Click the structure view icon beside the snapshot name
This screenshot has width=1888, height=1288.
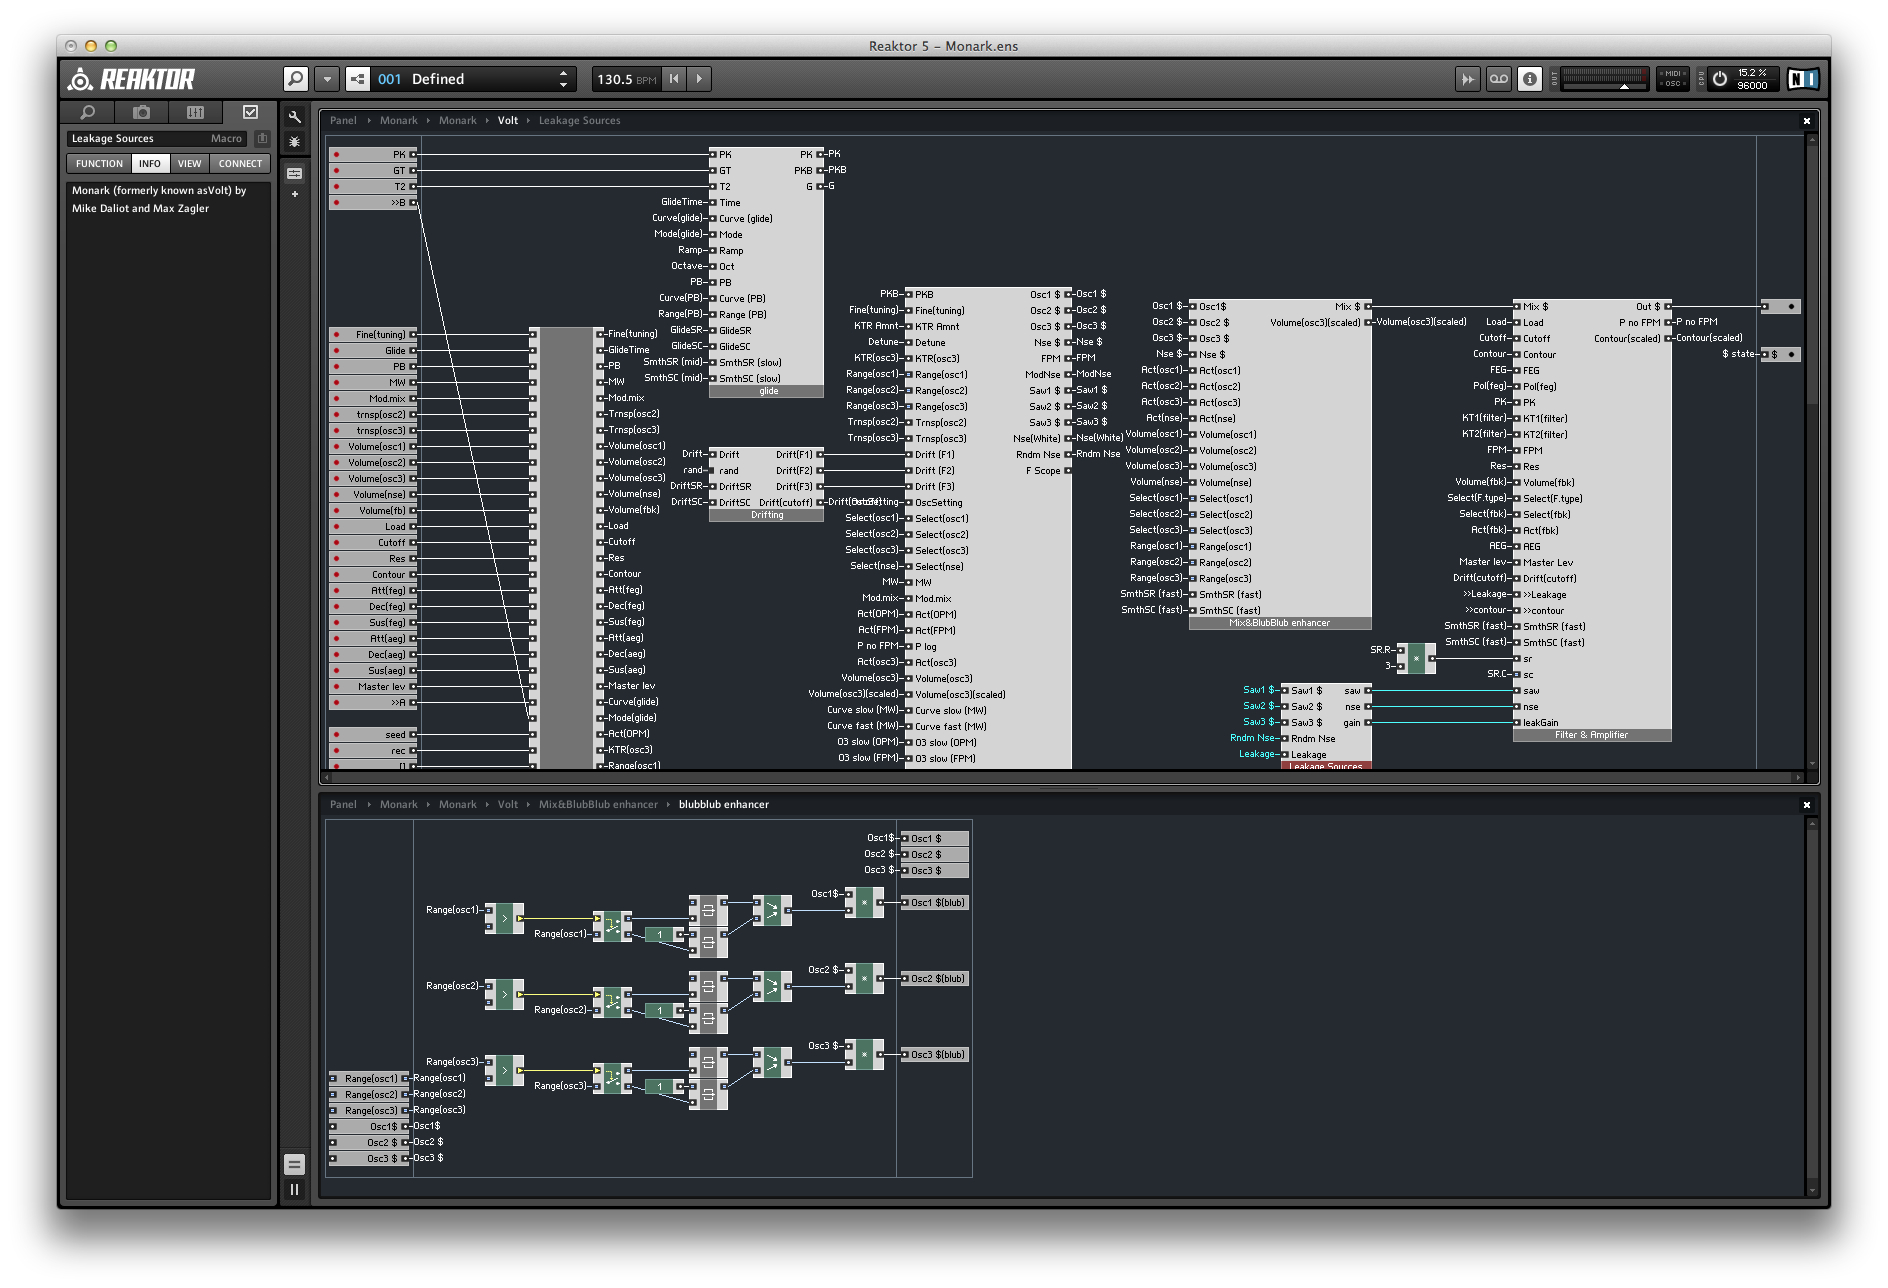point(357,78)
